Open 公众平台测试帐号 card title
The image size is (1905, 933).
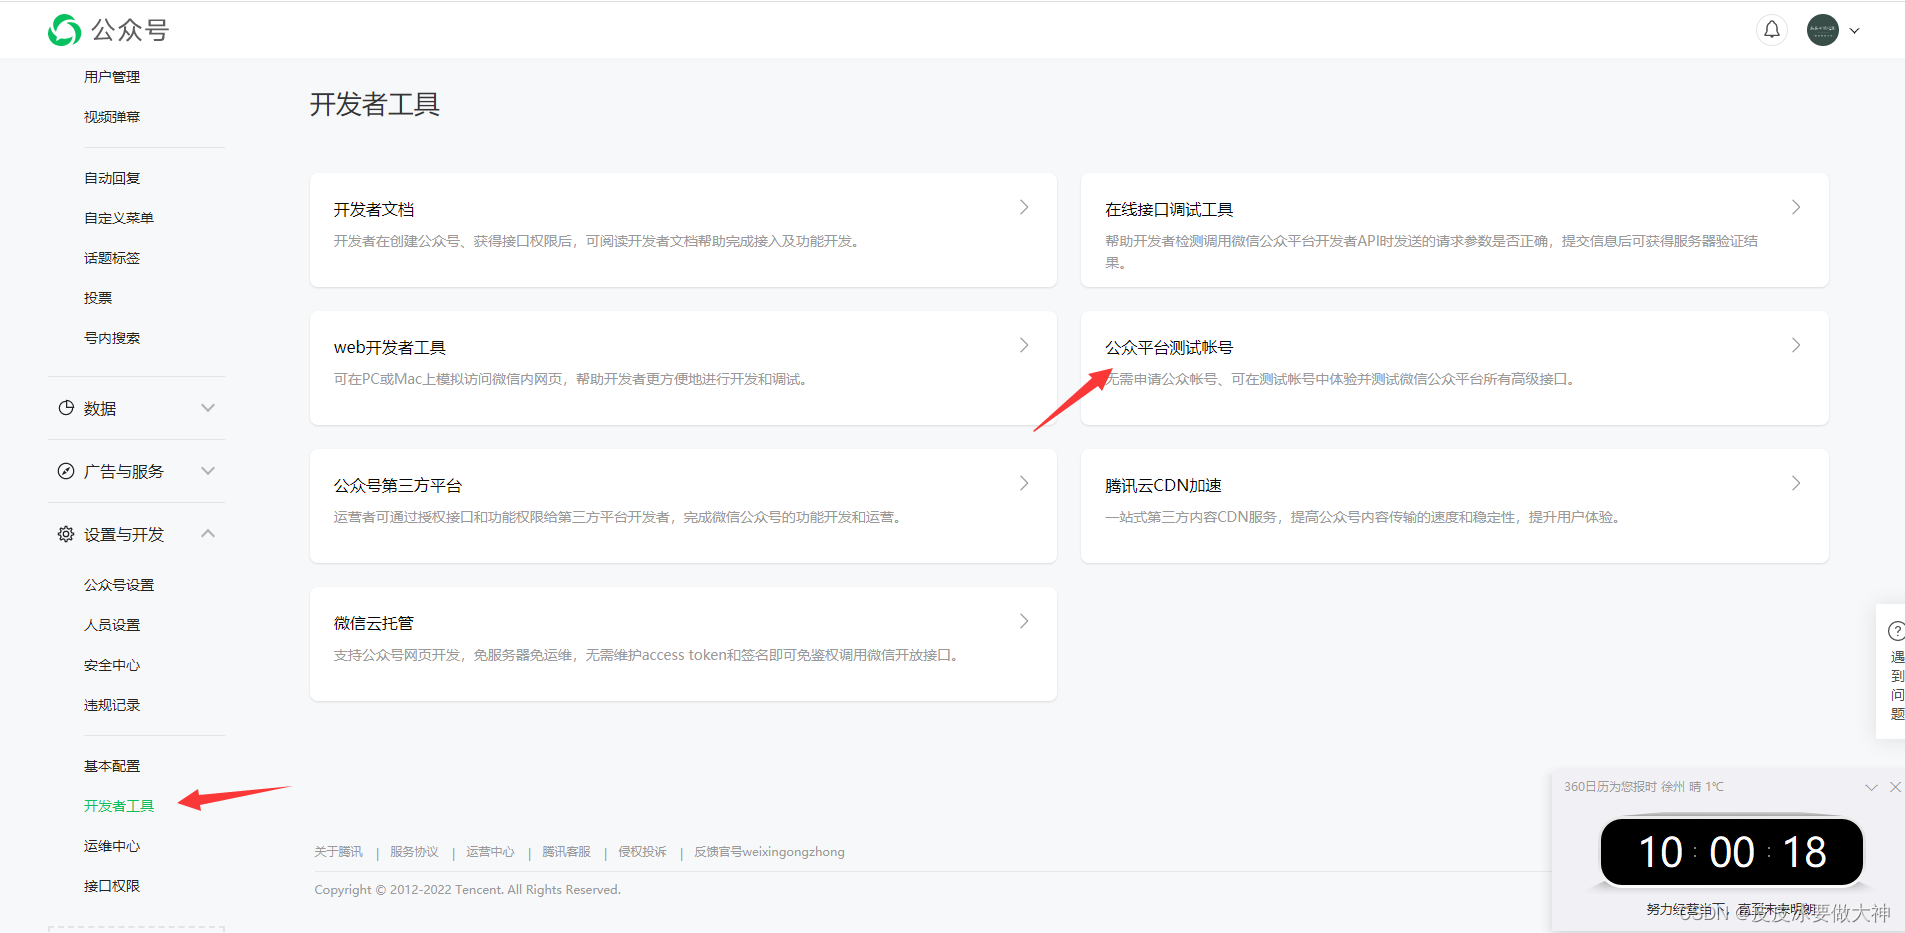point(1169,347)
